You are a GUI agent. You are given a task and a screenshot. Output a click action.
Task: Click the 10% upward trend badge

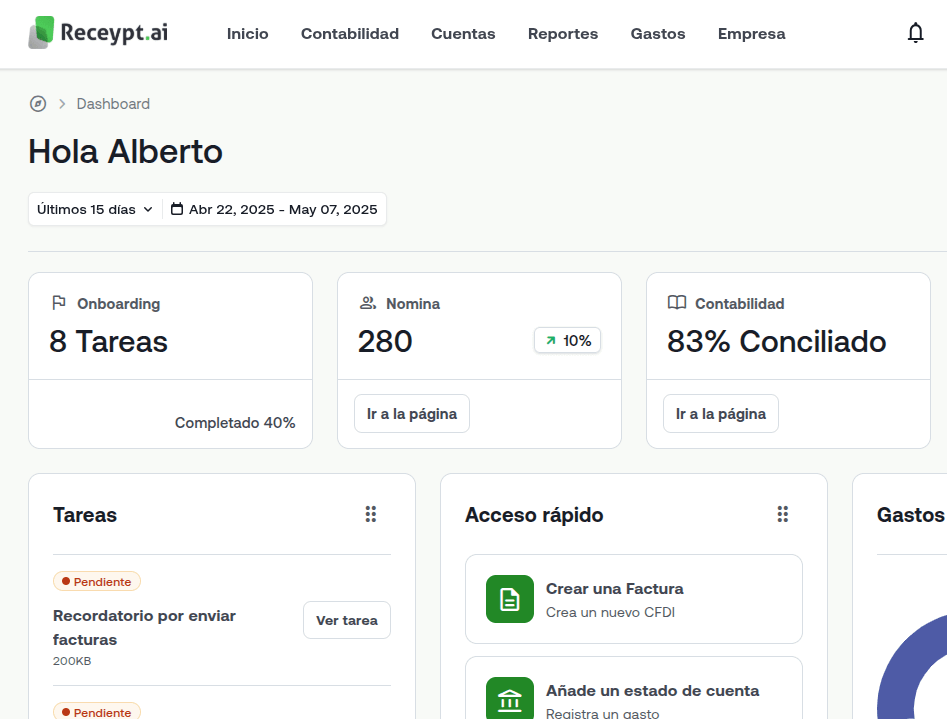coord(567,341)
